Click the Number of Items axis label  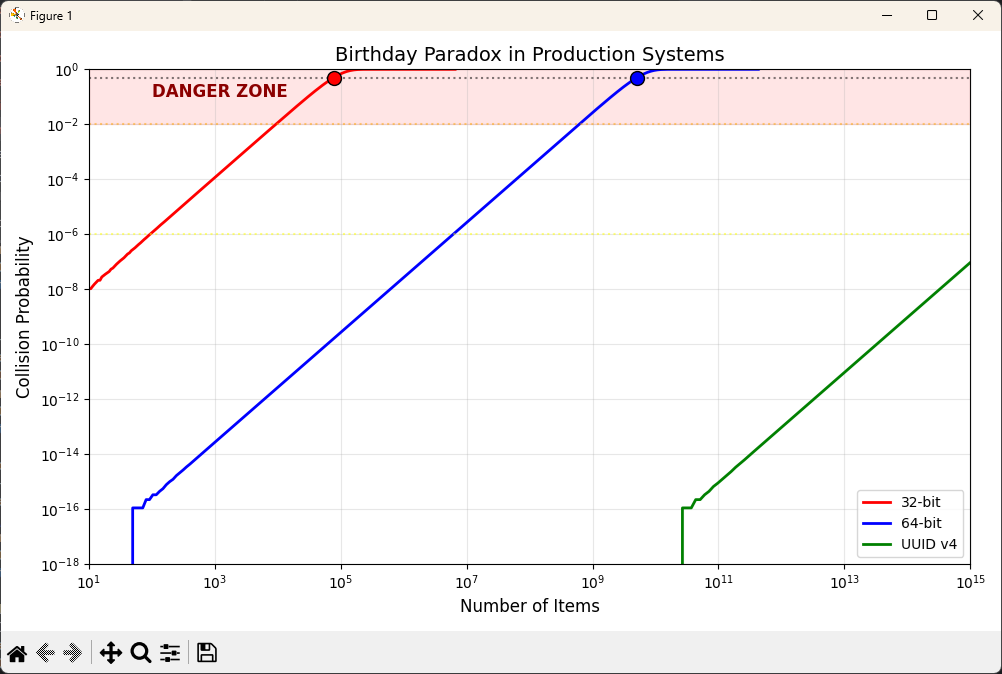[529, 606]
